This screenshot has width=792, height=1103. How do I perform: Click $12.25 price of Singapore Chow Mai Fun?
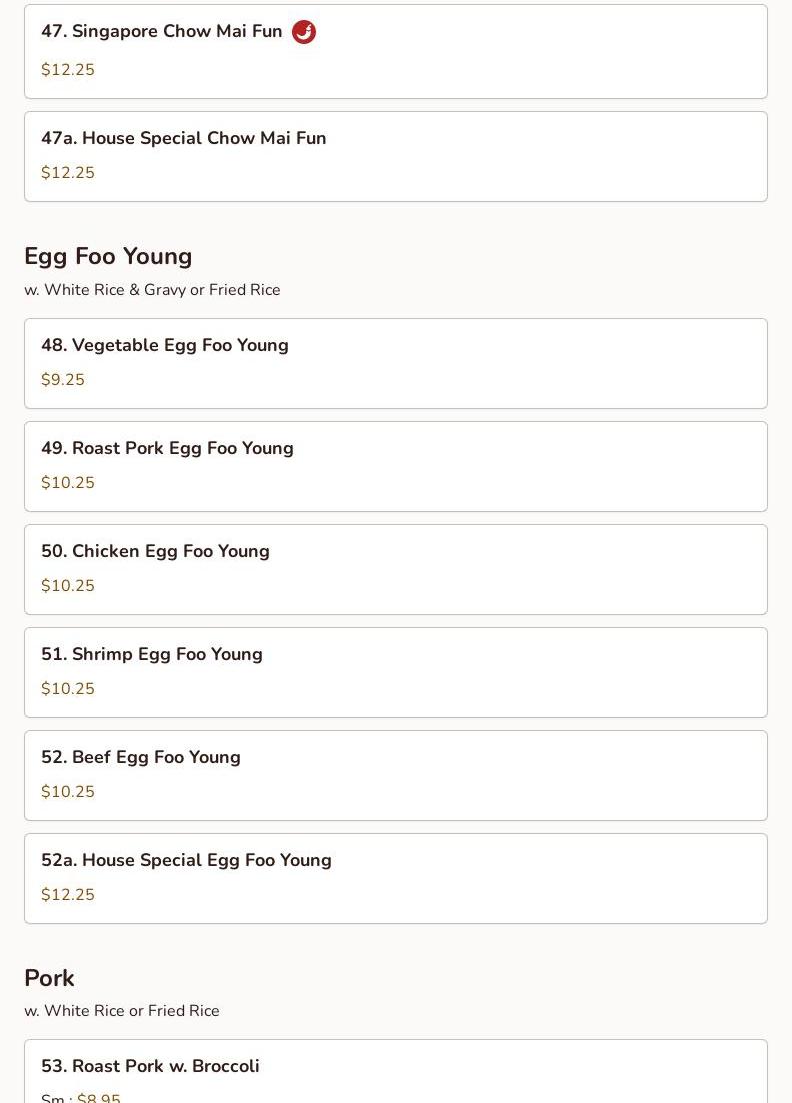click(x=68, y=70)
